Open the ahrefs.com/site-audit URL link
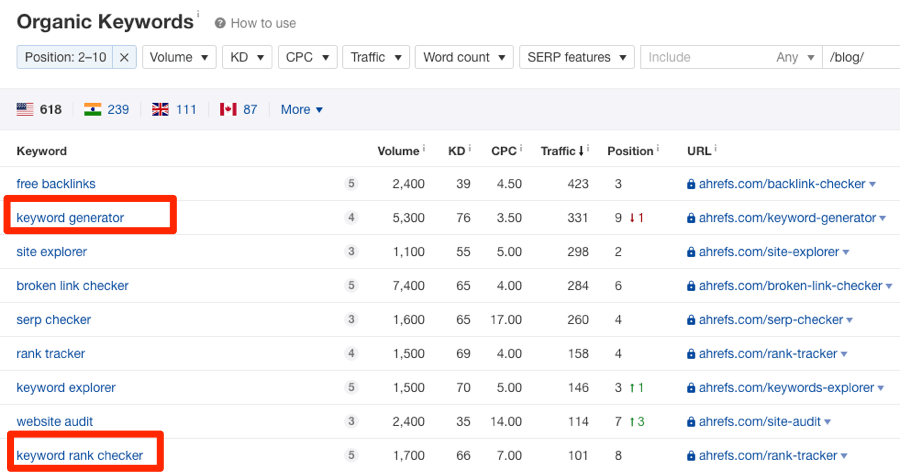Screen dimensions: 900x472 click(x=759, y=421)
